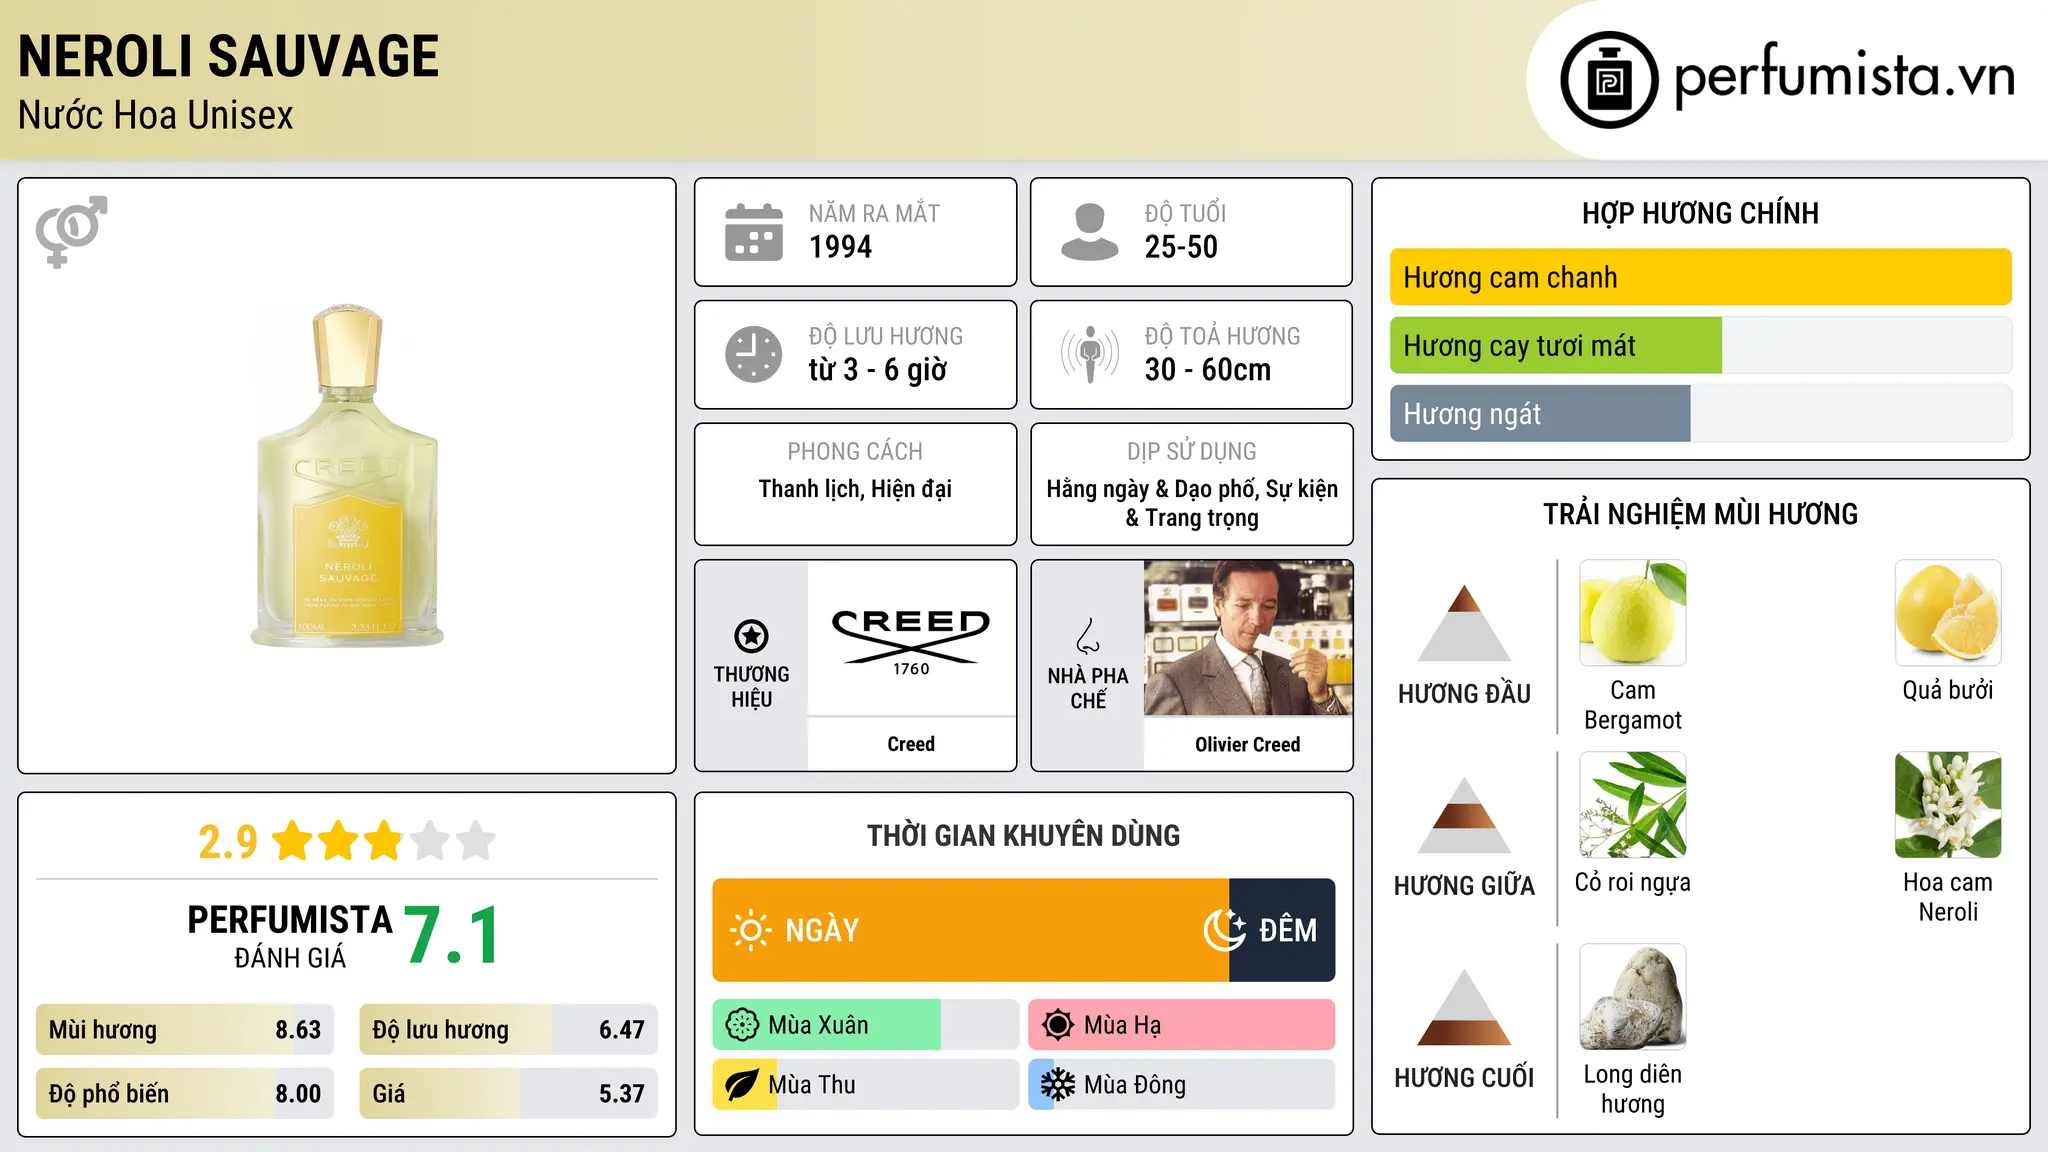Open the Olivier Creed perfumer photo
The width and height of the screenshot is (2048, 1152).
1248,638
